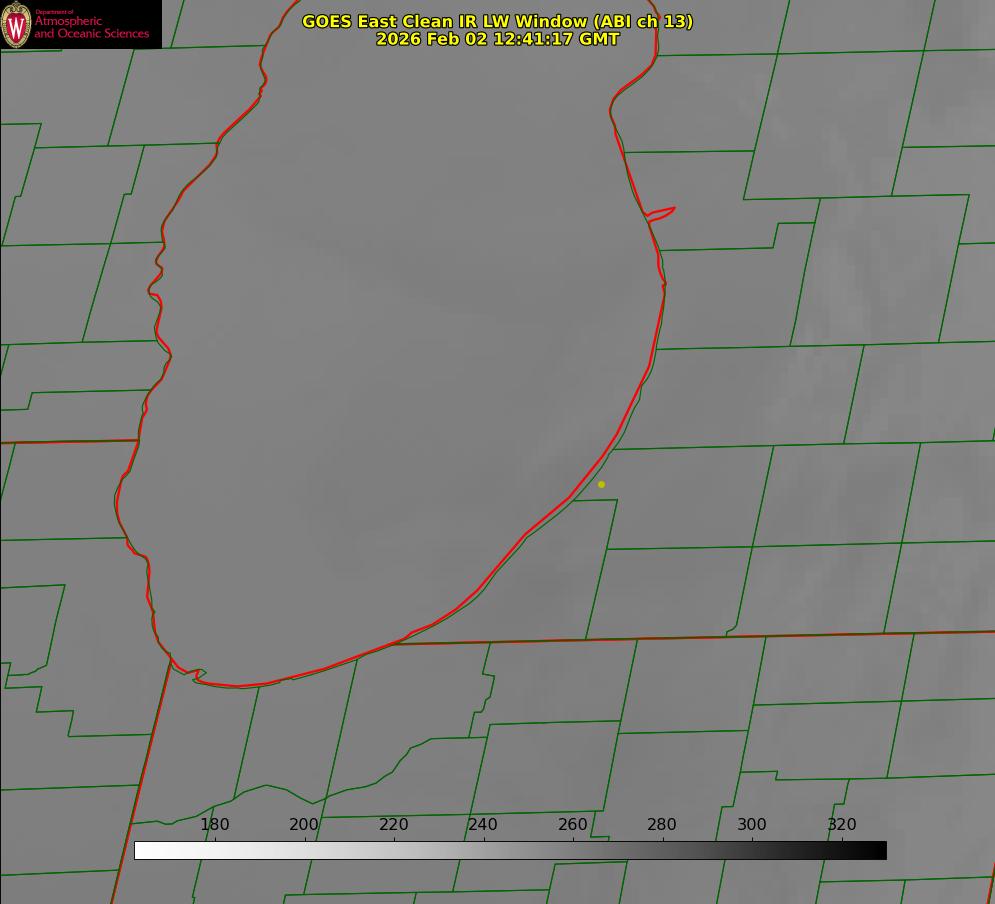Click the grayscale temperature colorbar

click(x=510, y=850)
